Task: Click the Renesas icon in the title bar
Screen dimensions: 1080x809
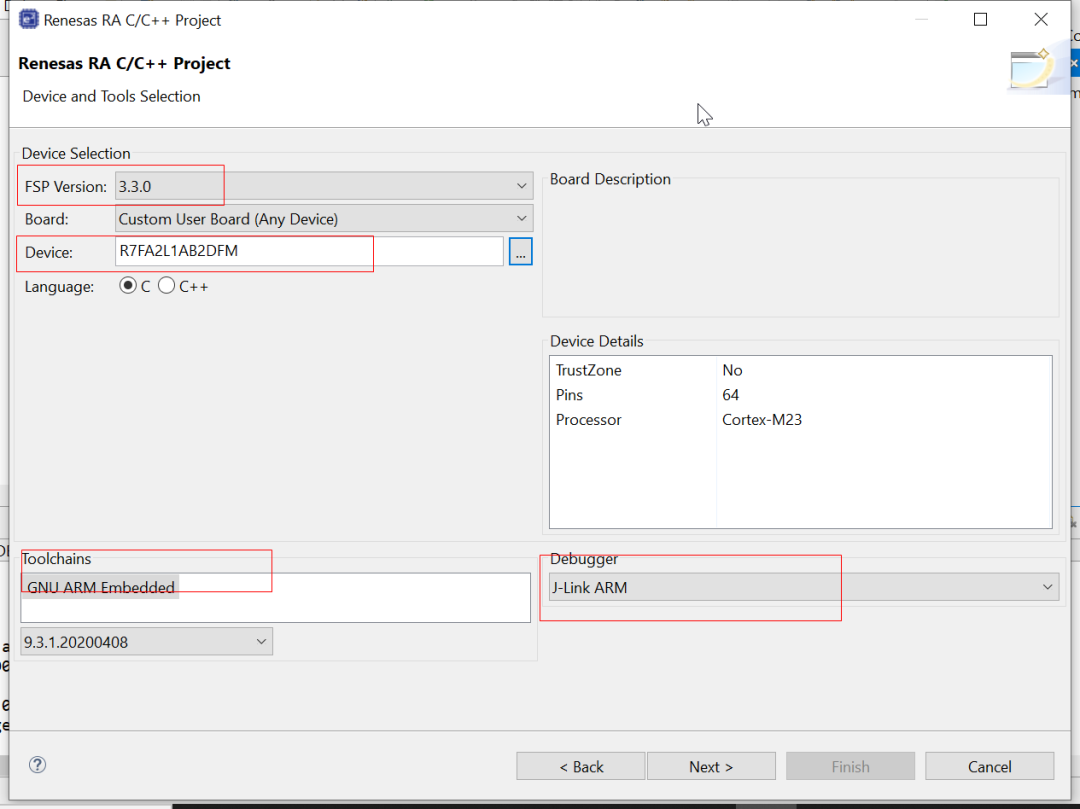Action: [x=29, y=20]
